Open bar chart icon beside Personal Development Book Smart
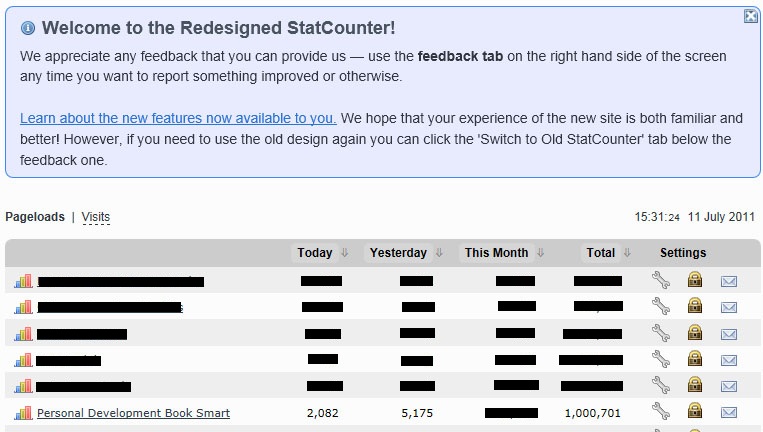The height and width of the screenshot is (432, 763). click(x=23, y=413)
